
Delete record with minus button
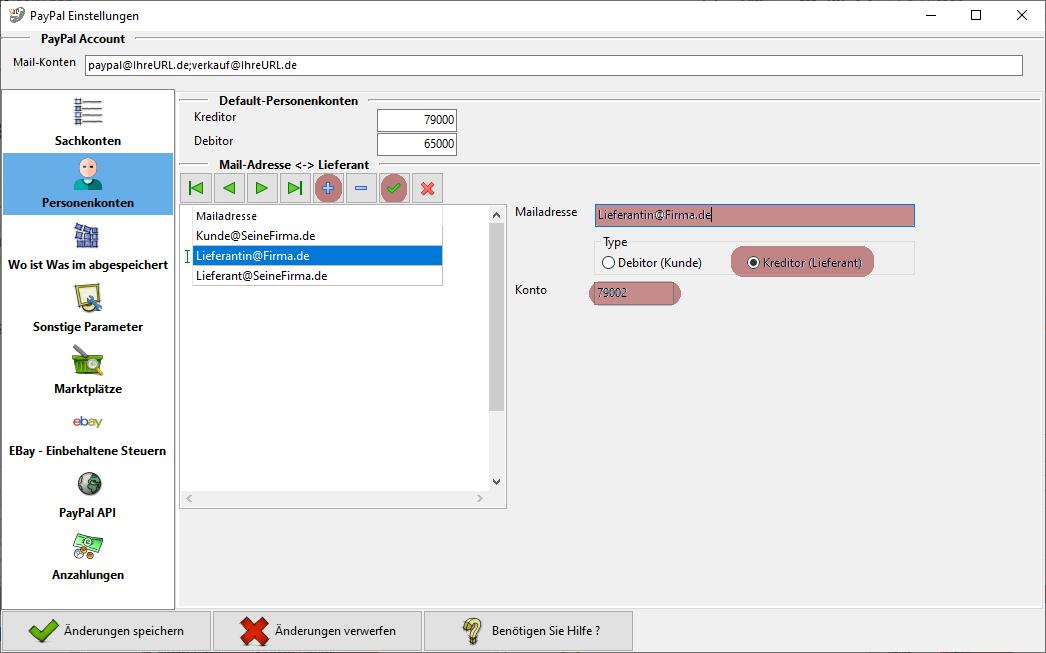361,188
